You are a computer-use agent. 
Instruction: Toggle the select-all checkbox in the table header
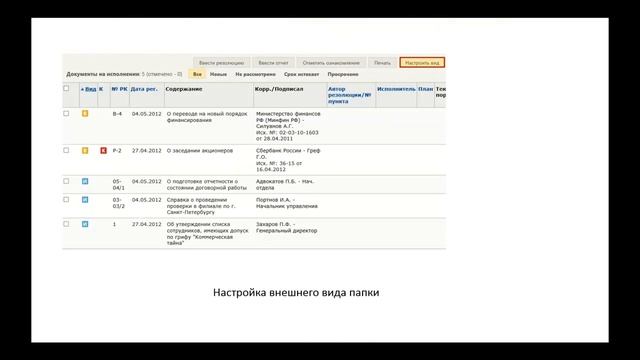(66, 88)
